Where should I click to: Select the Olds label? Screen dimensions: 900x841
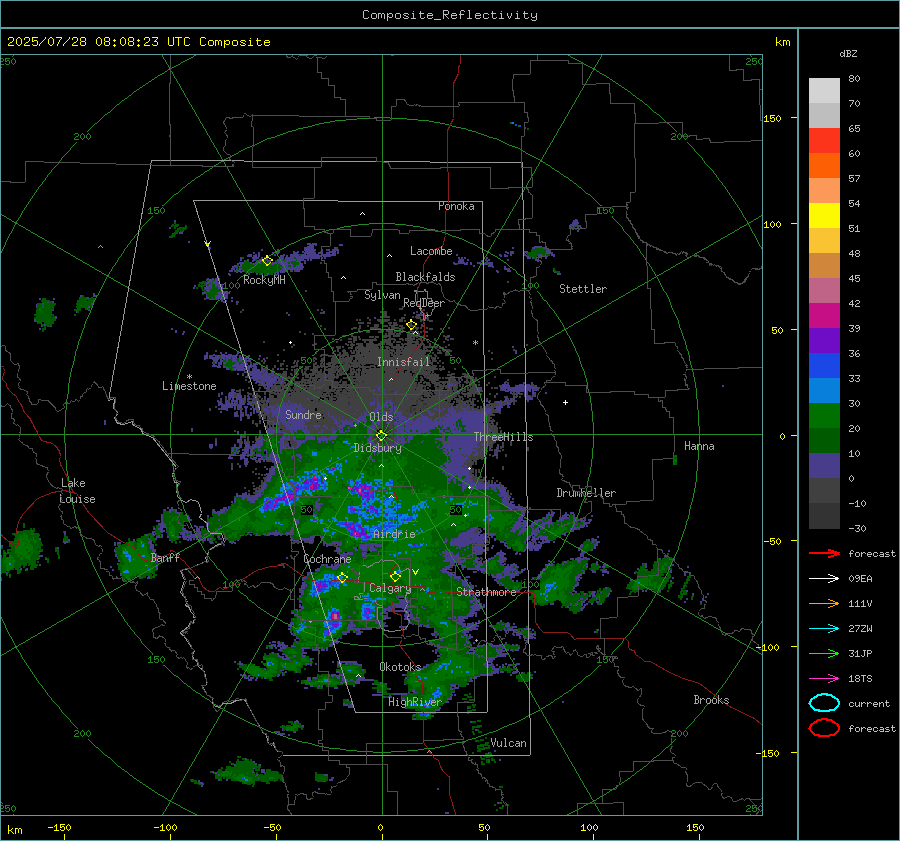coord(381,417)
